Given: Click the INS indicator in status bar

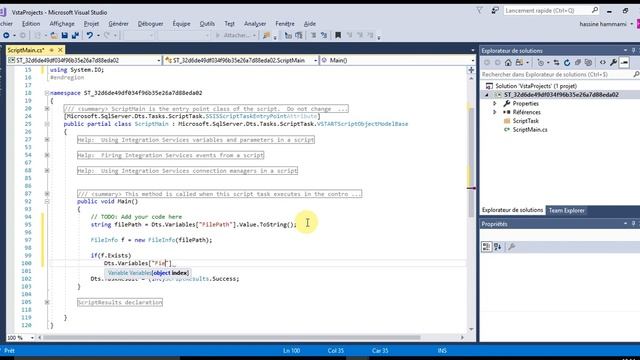Looking at the screenshot, I should coord(442,351).
